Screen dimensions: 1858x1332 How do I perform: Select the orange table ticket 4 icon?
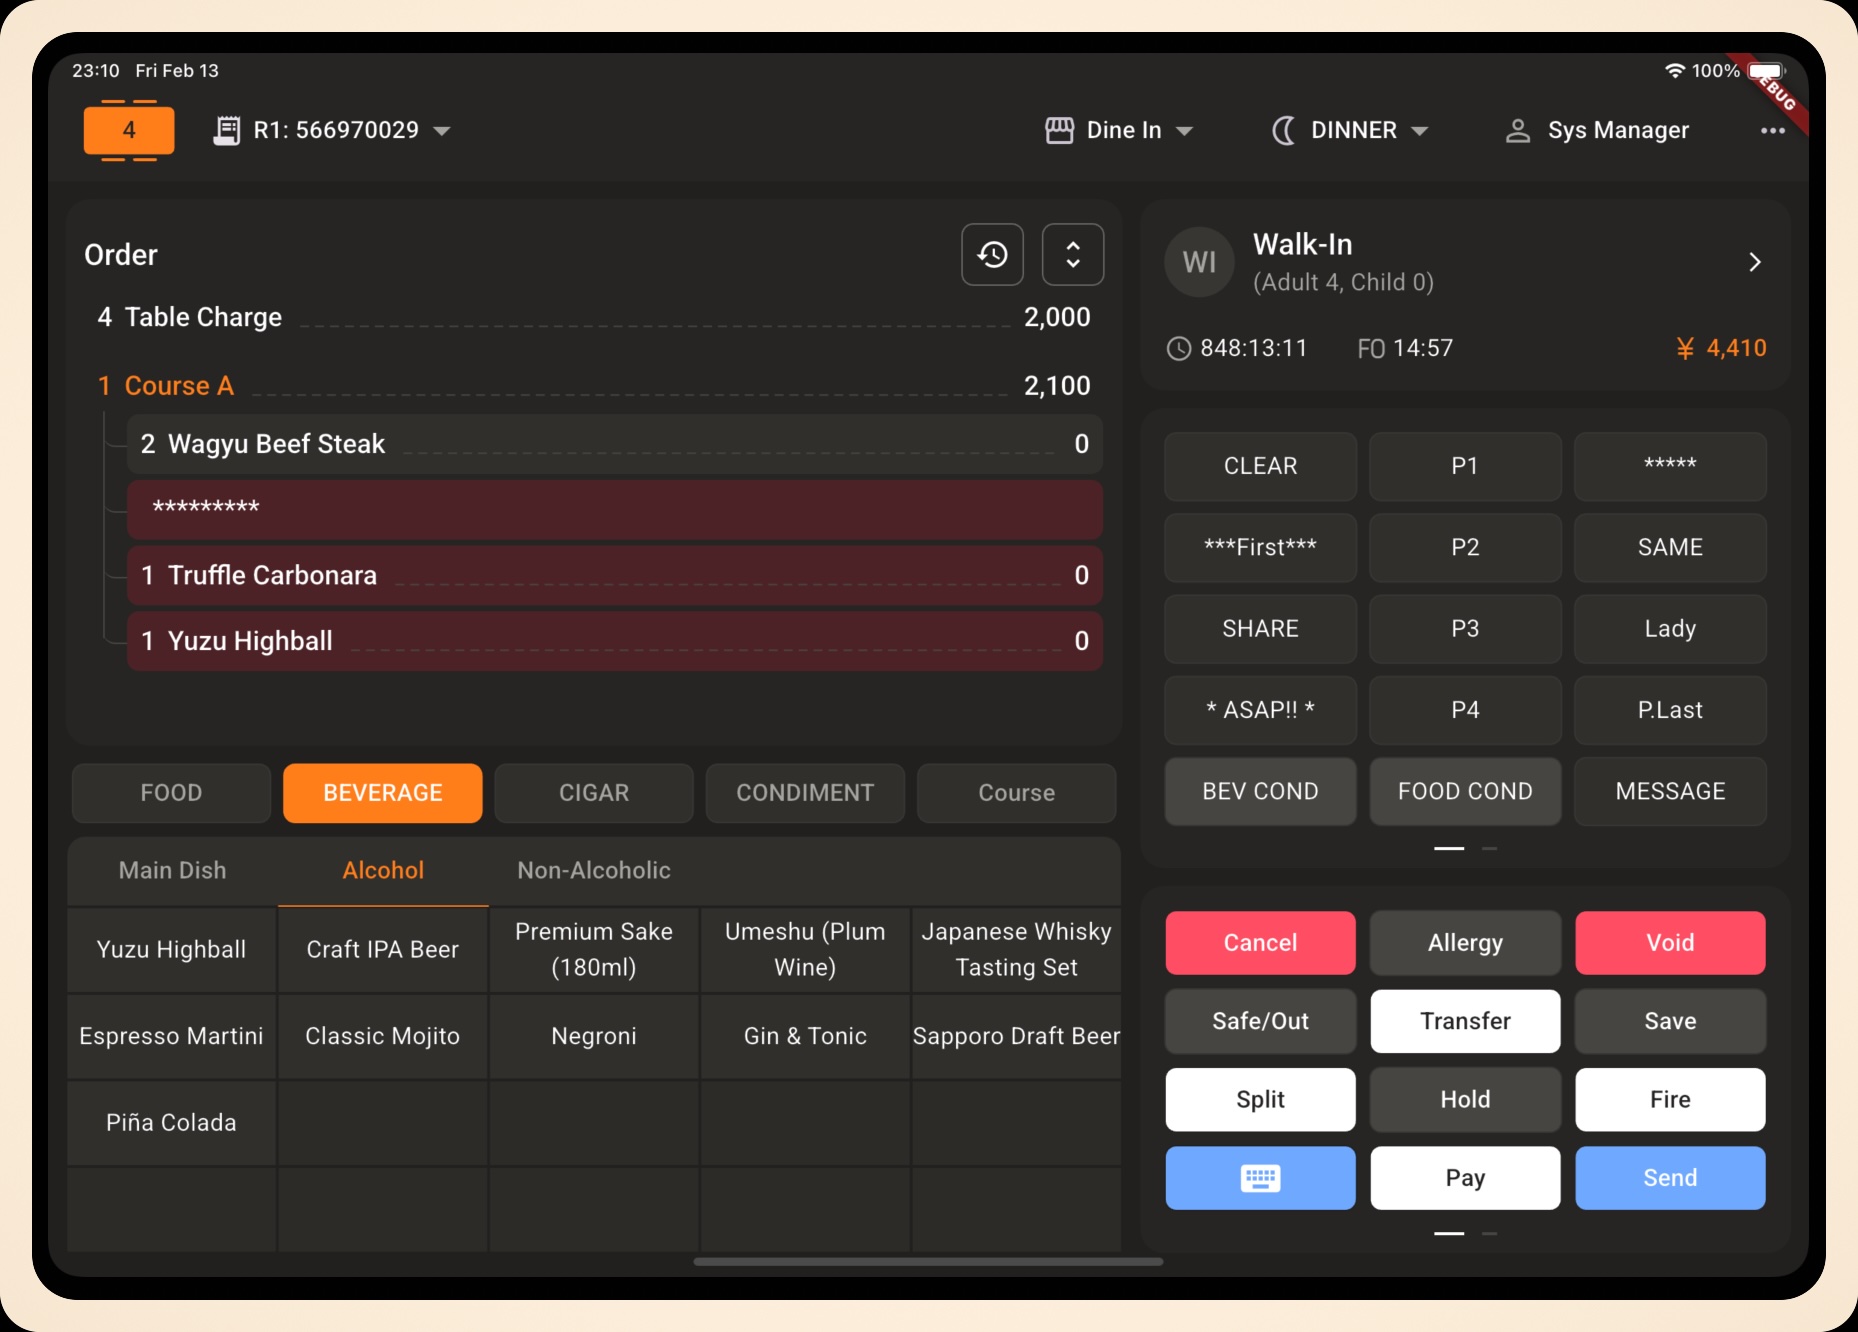[128, 130]
